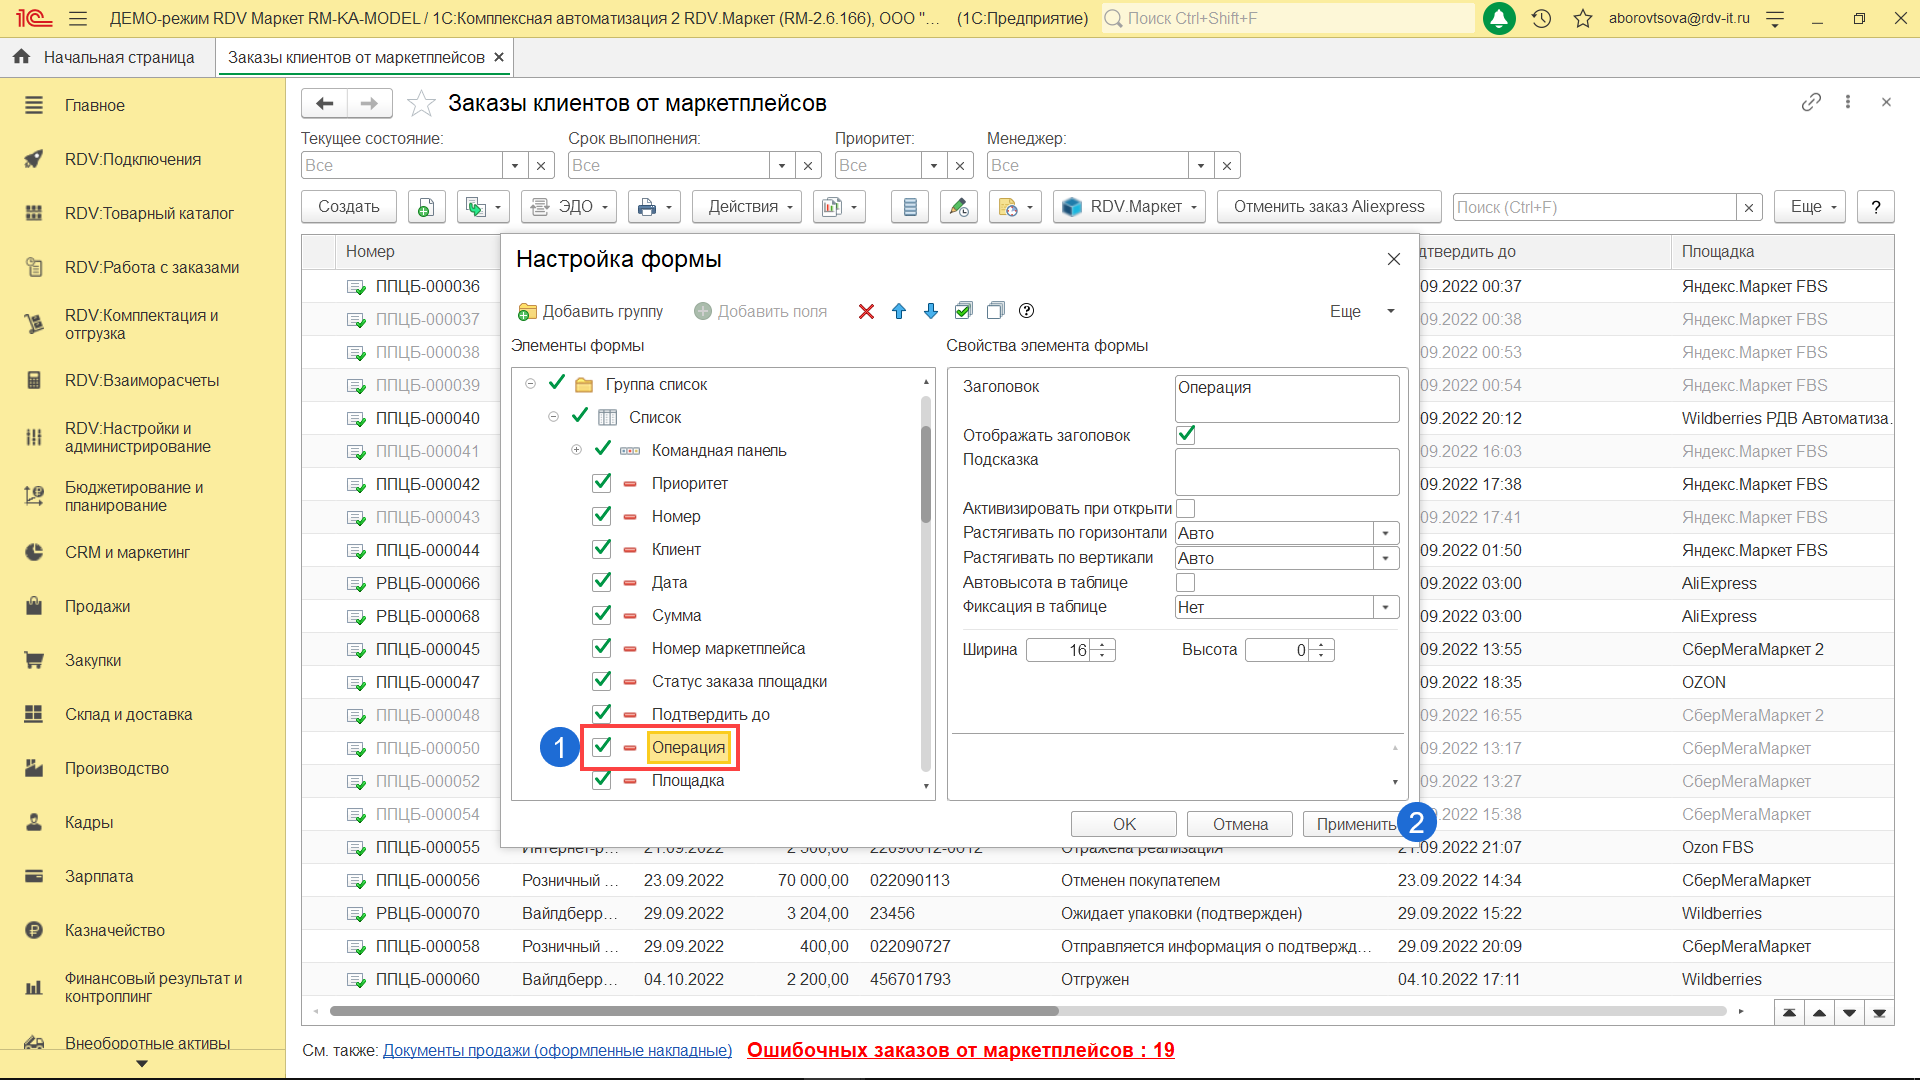This screenshot has height=1080, width=1920.
Task: Open Фиксация в таблице dropdown
Action: (1385, 607)
